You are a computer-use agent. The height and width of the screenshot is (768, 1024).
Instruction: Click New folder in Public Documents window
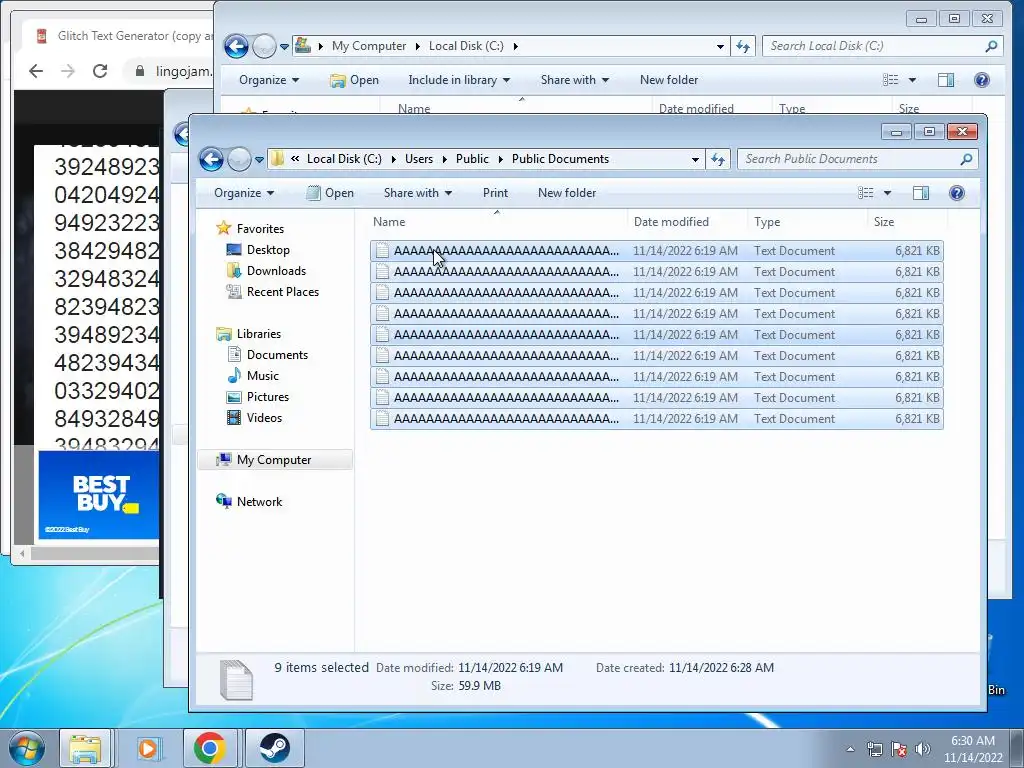pos(567,193)
